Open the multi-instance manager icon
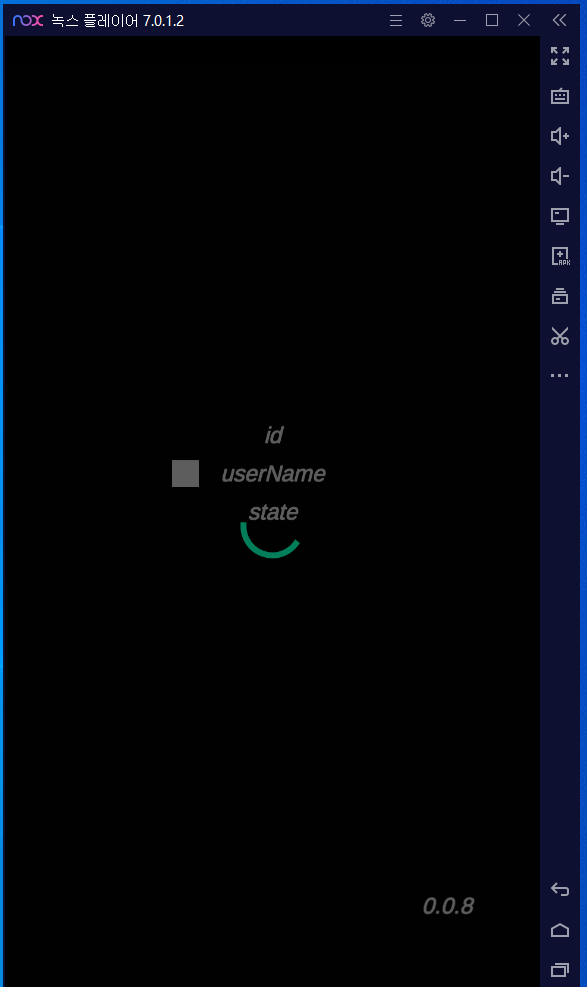587x987 pixels. 559,296
